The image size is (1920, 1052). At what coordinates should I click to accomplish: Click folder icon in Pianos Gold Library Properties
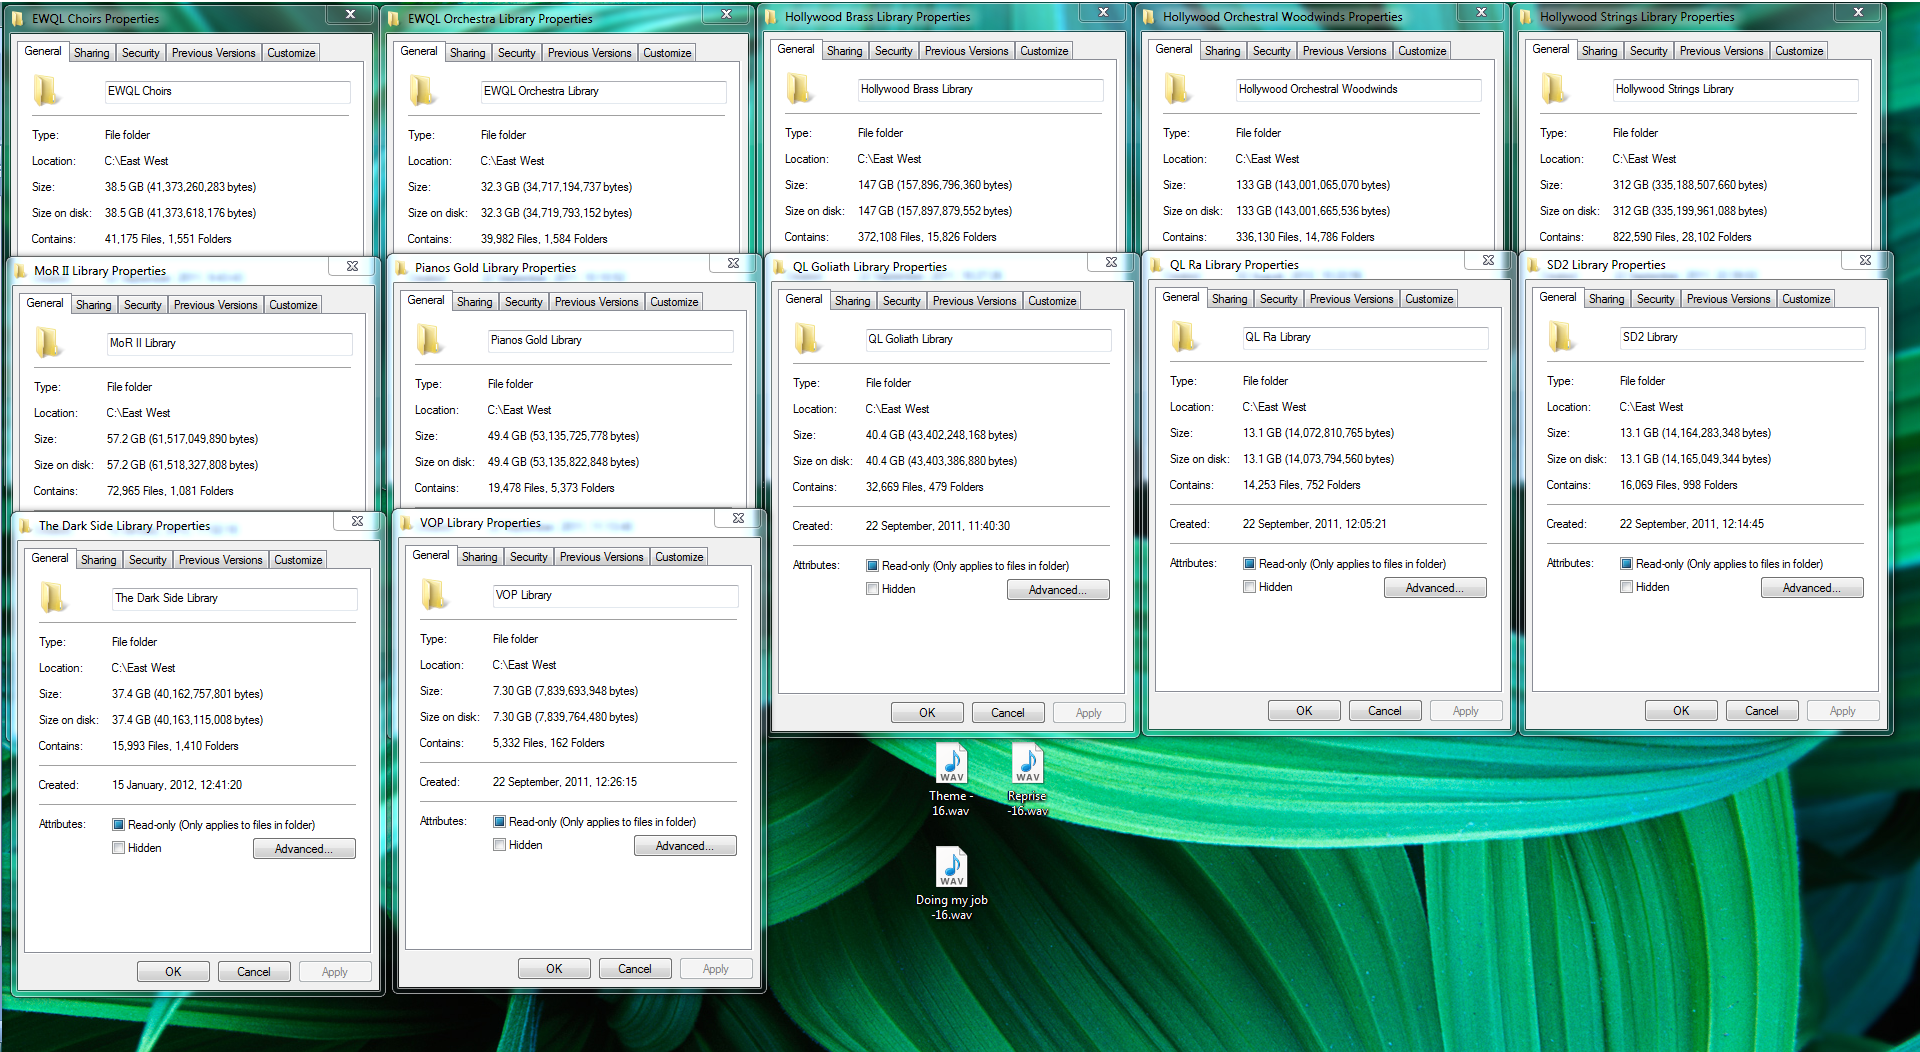[x=429, y=340]
